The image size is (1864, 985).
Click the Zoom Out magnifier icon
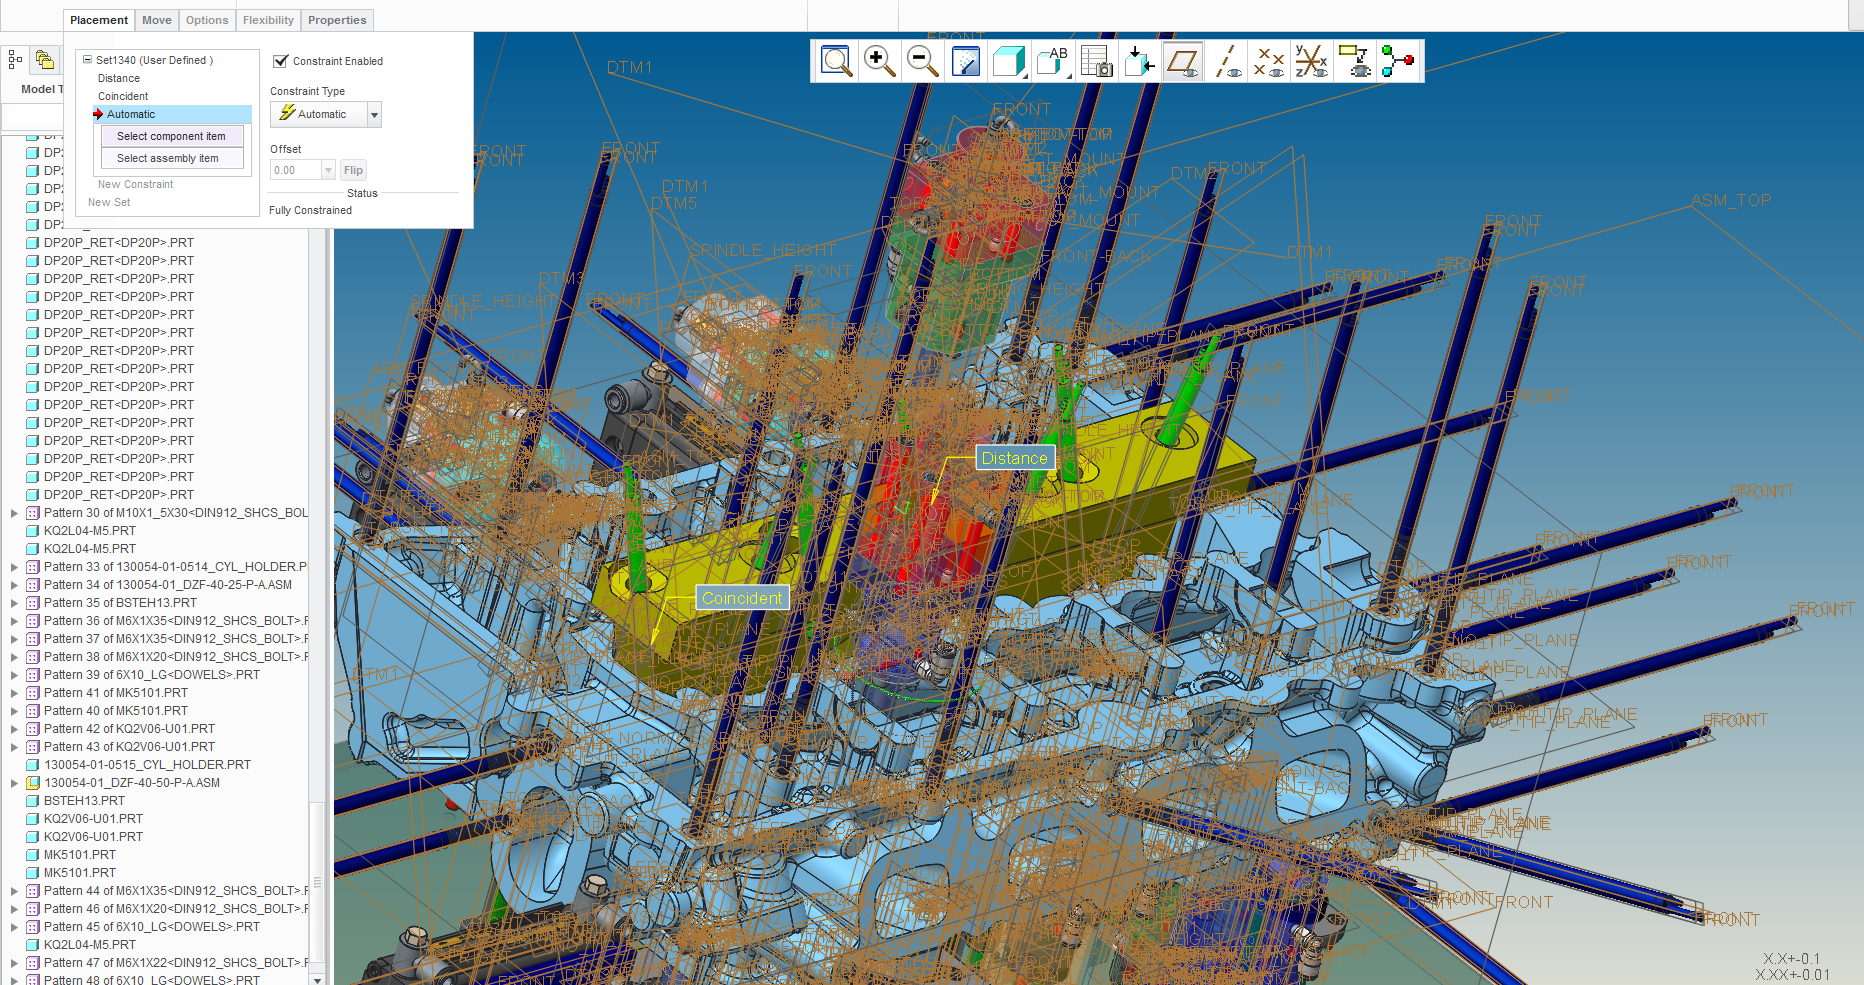coord(922,61)
